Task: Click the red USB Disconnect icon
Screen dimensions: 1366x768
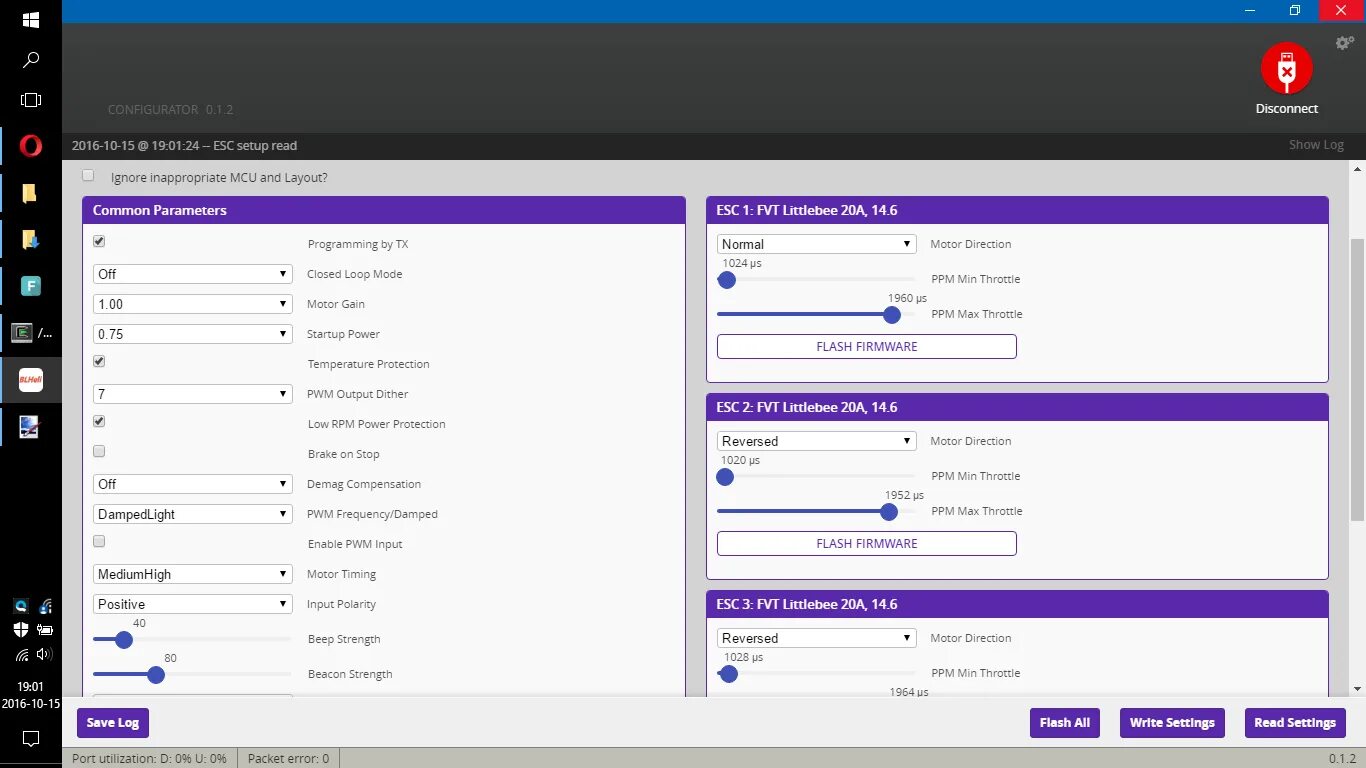Action: click(1287, 68)
